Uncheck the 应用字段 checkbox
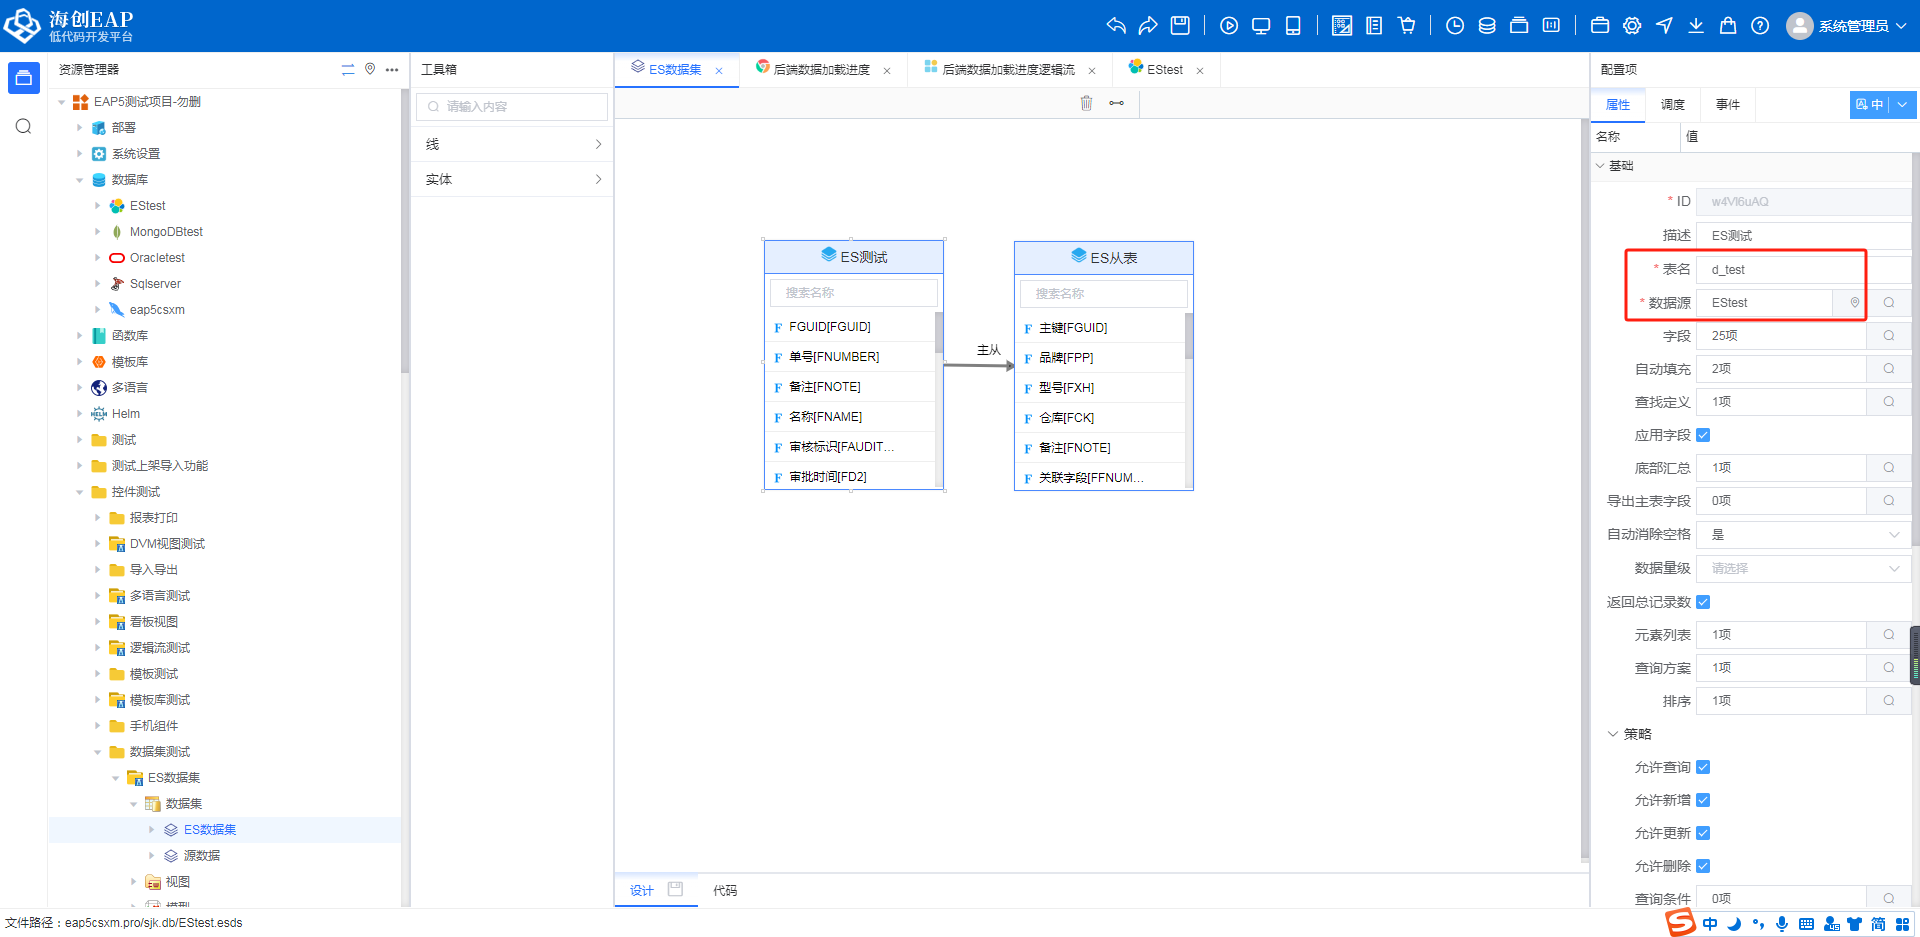1920x937 pixels. pyautogui.click(x=1704, y=435)
